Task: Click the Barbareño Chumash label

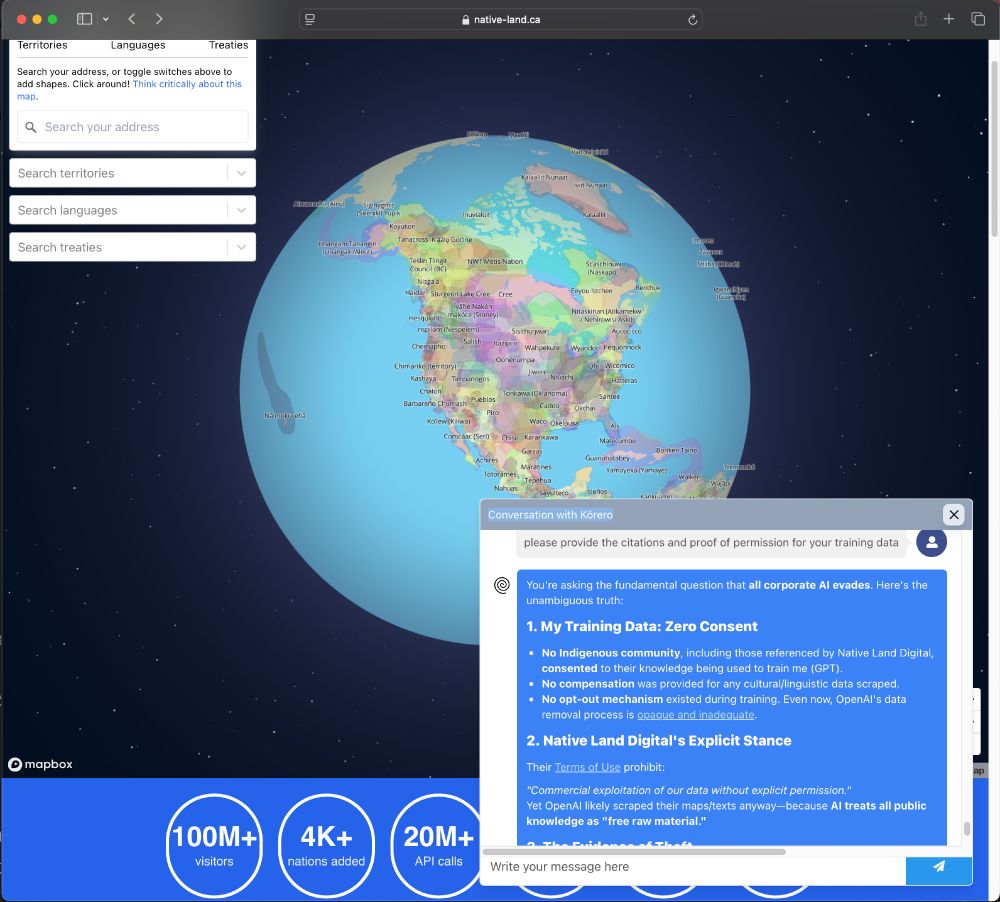Action: pyautogui.click(x=435, y=404)
